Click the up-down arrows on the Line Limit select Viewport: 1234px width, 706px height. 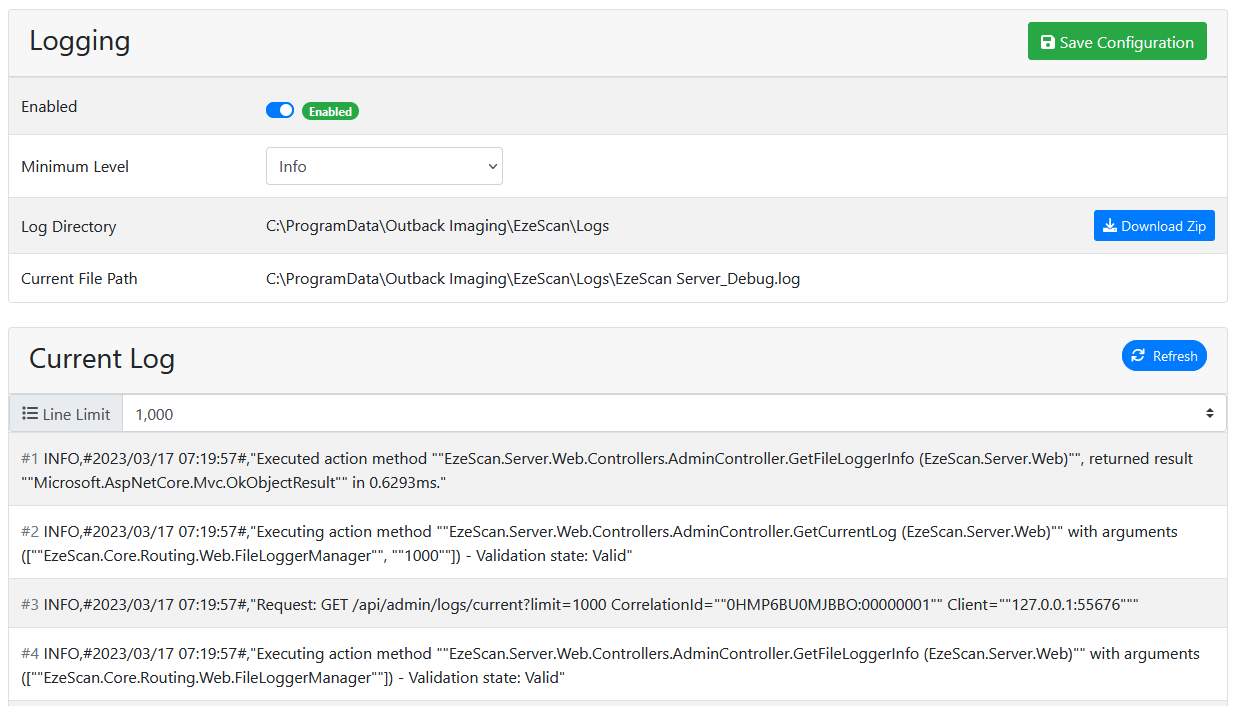pos(1209,413)
